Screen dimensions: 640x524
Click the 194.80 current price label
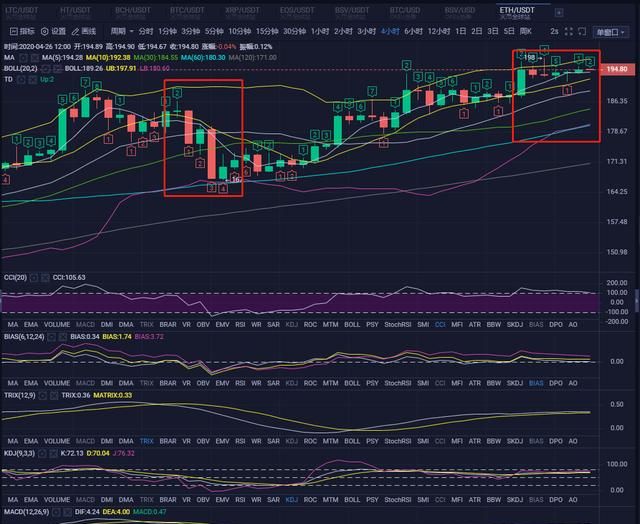[617, 69]
